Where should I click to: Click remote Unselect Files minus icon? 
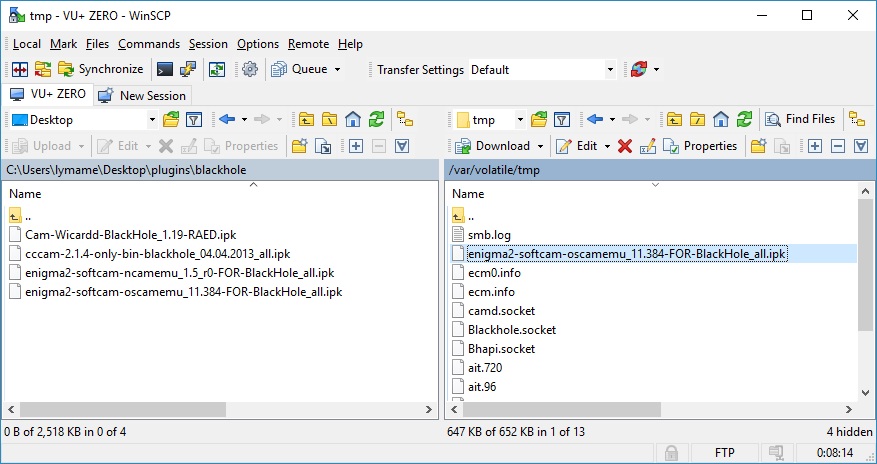(838, 146)
